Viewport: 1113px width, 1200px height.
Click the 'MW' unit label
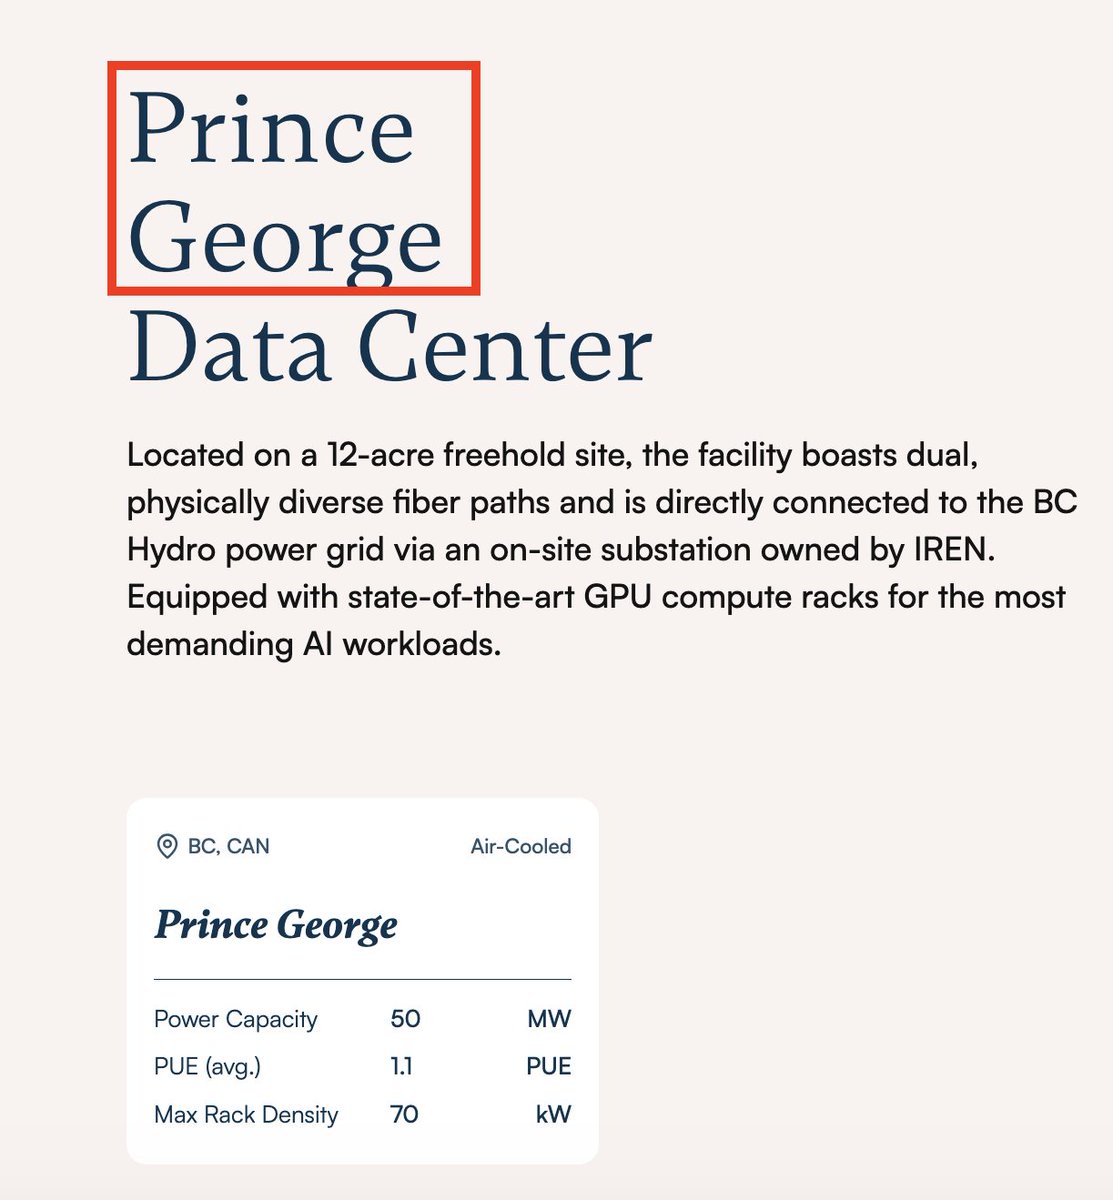tap(549, 1019)
